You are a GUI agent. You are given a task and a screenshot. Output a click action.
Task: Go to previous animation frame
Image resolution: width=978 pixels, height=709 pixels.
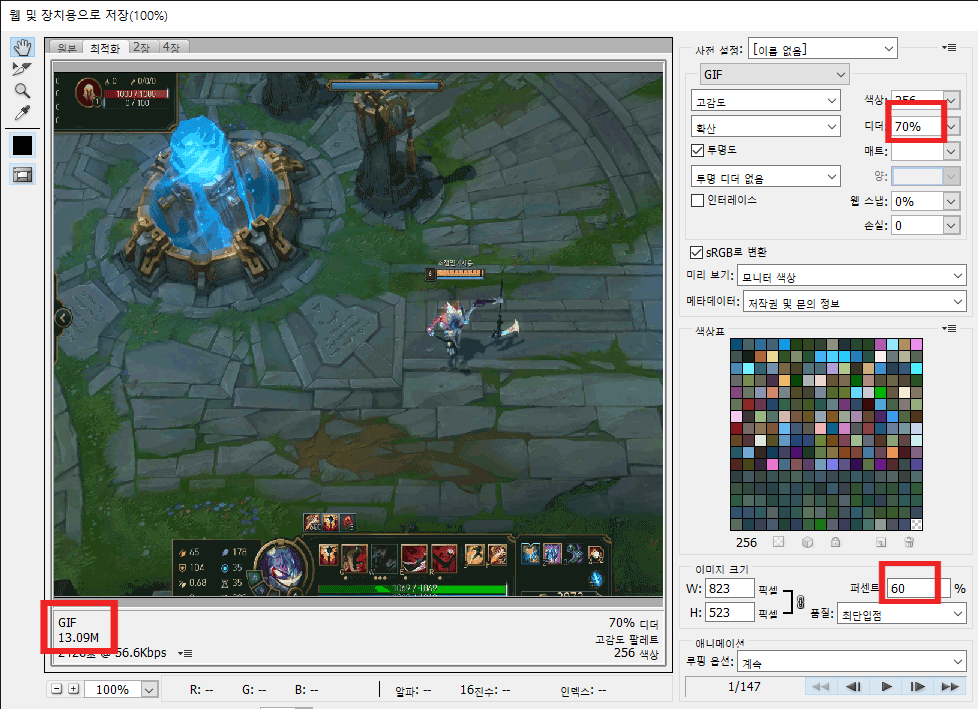[853, 687]
